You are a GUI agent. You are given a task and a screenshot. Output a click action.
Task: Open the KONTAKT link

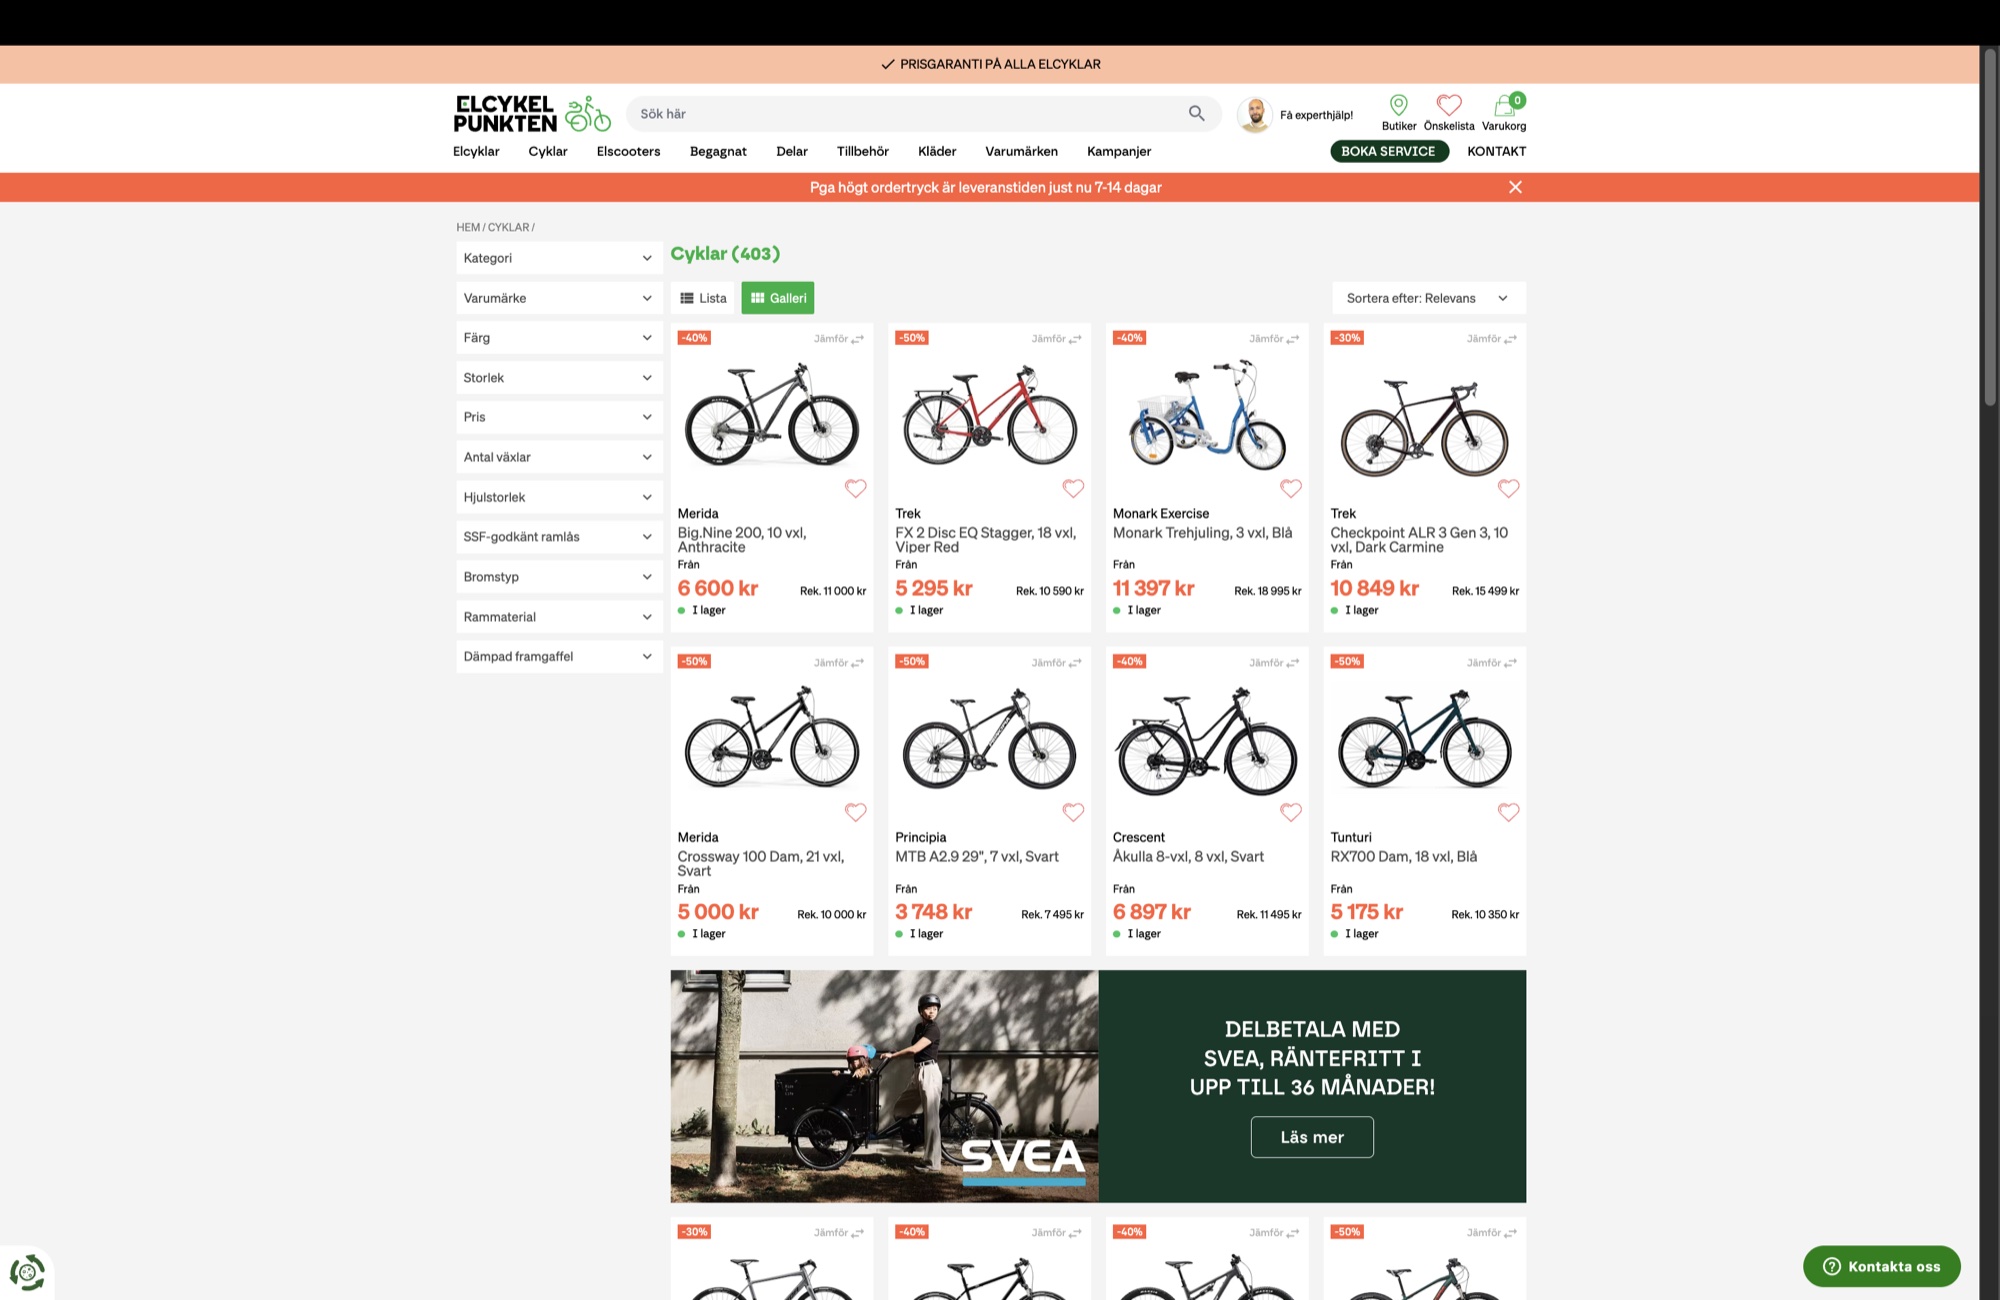(x=1496, y=151)
